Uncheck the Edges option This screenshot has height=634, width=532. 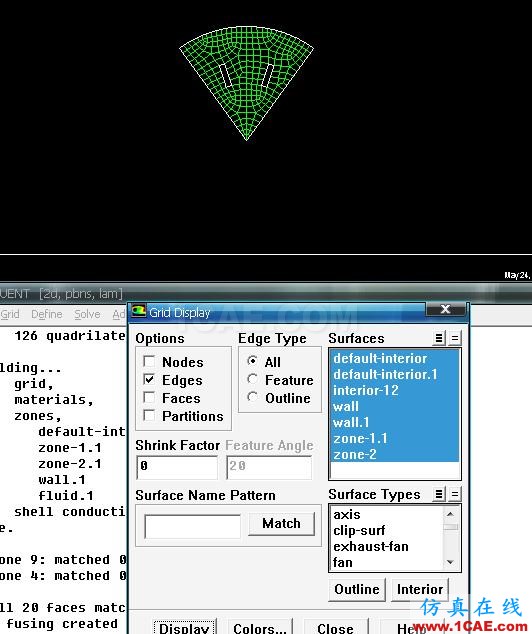[x=149, y=380]
